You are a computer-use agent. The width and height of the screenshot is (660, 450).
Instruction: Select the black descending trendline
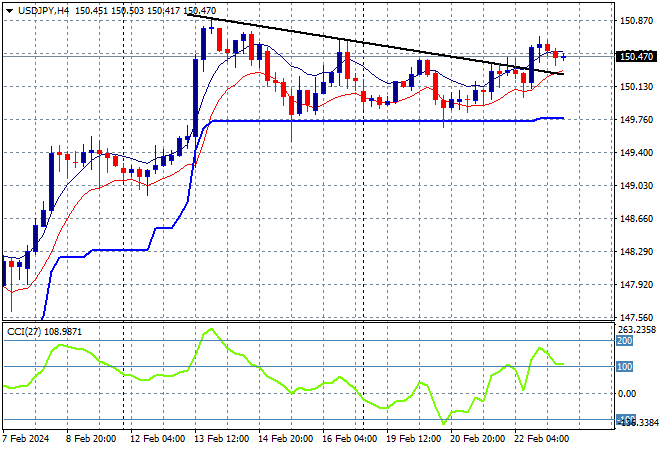[x=375, y=44]
